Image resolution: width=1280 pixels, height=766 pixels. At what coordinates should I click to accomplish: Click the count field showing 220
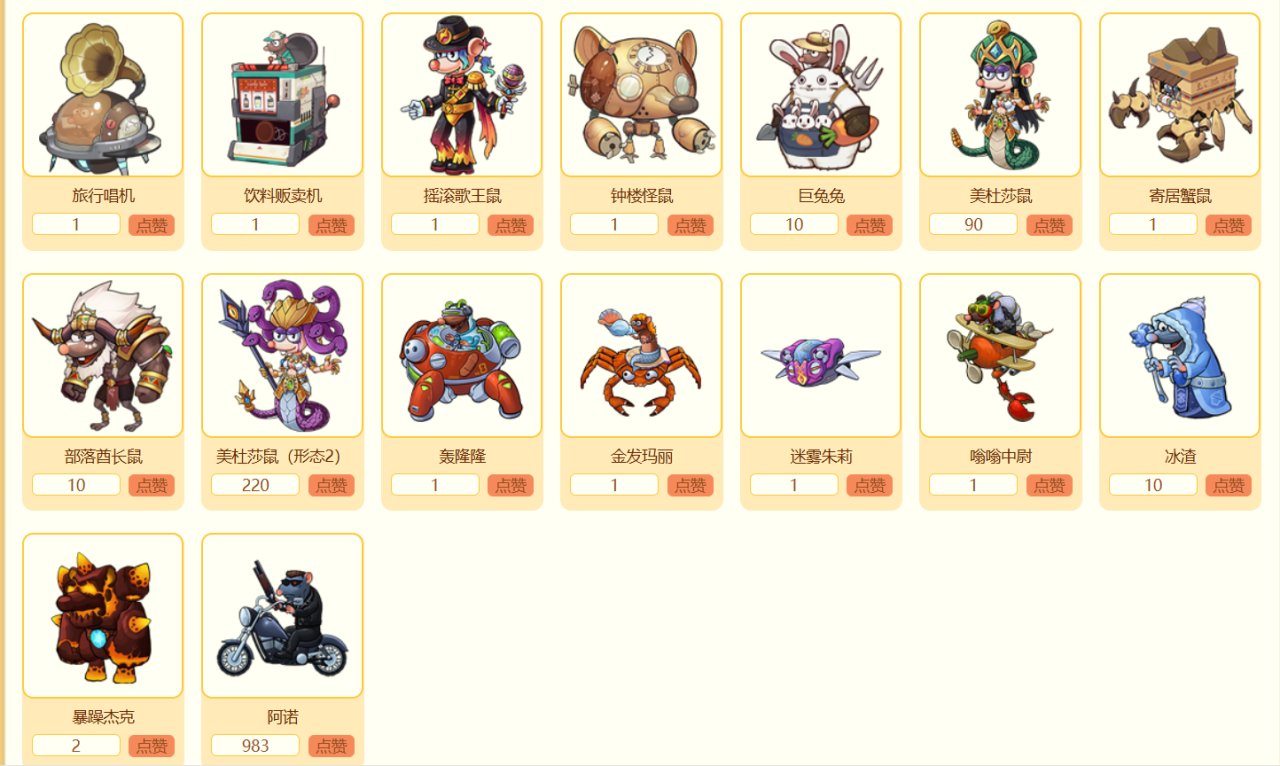click(x=255, y=485)
